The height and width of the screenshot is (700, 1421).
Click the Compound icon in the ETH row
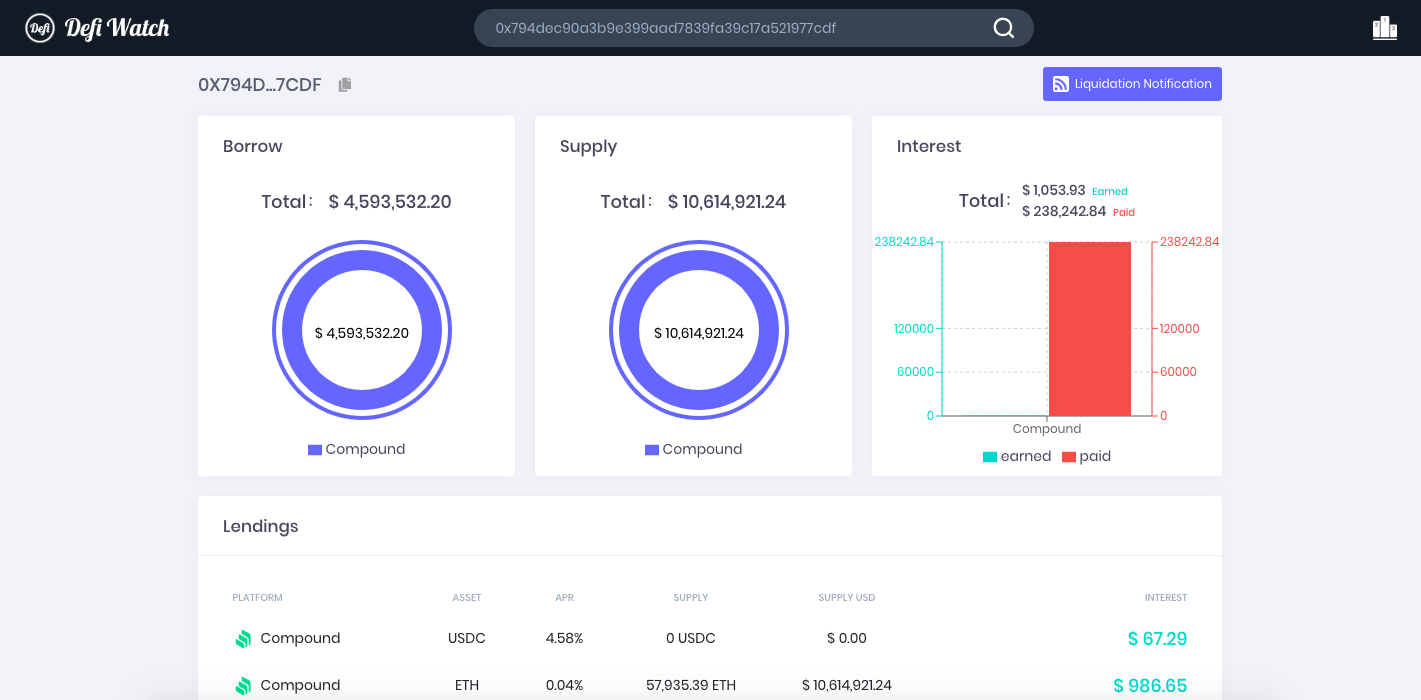(243, 686)
